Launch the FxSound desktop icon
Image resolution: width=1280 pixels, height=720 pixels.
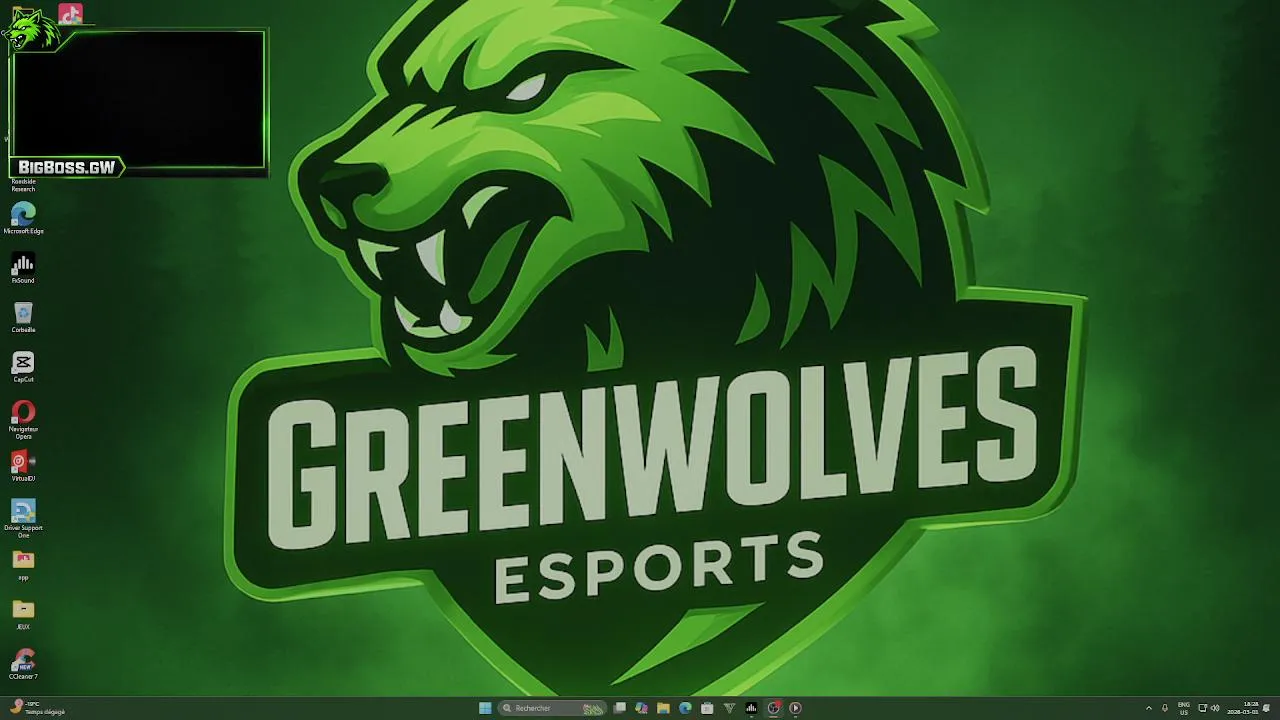click(23, 268)
